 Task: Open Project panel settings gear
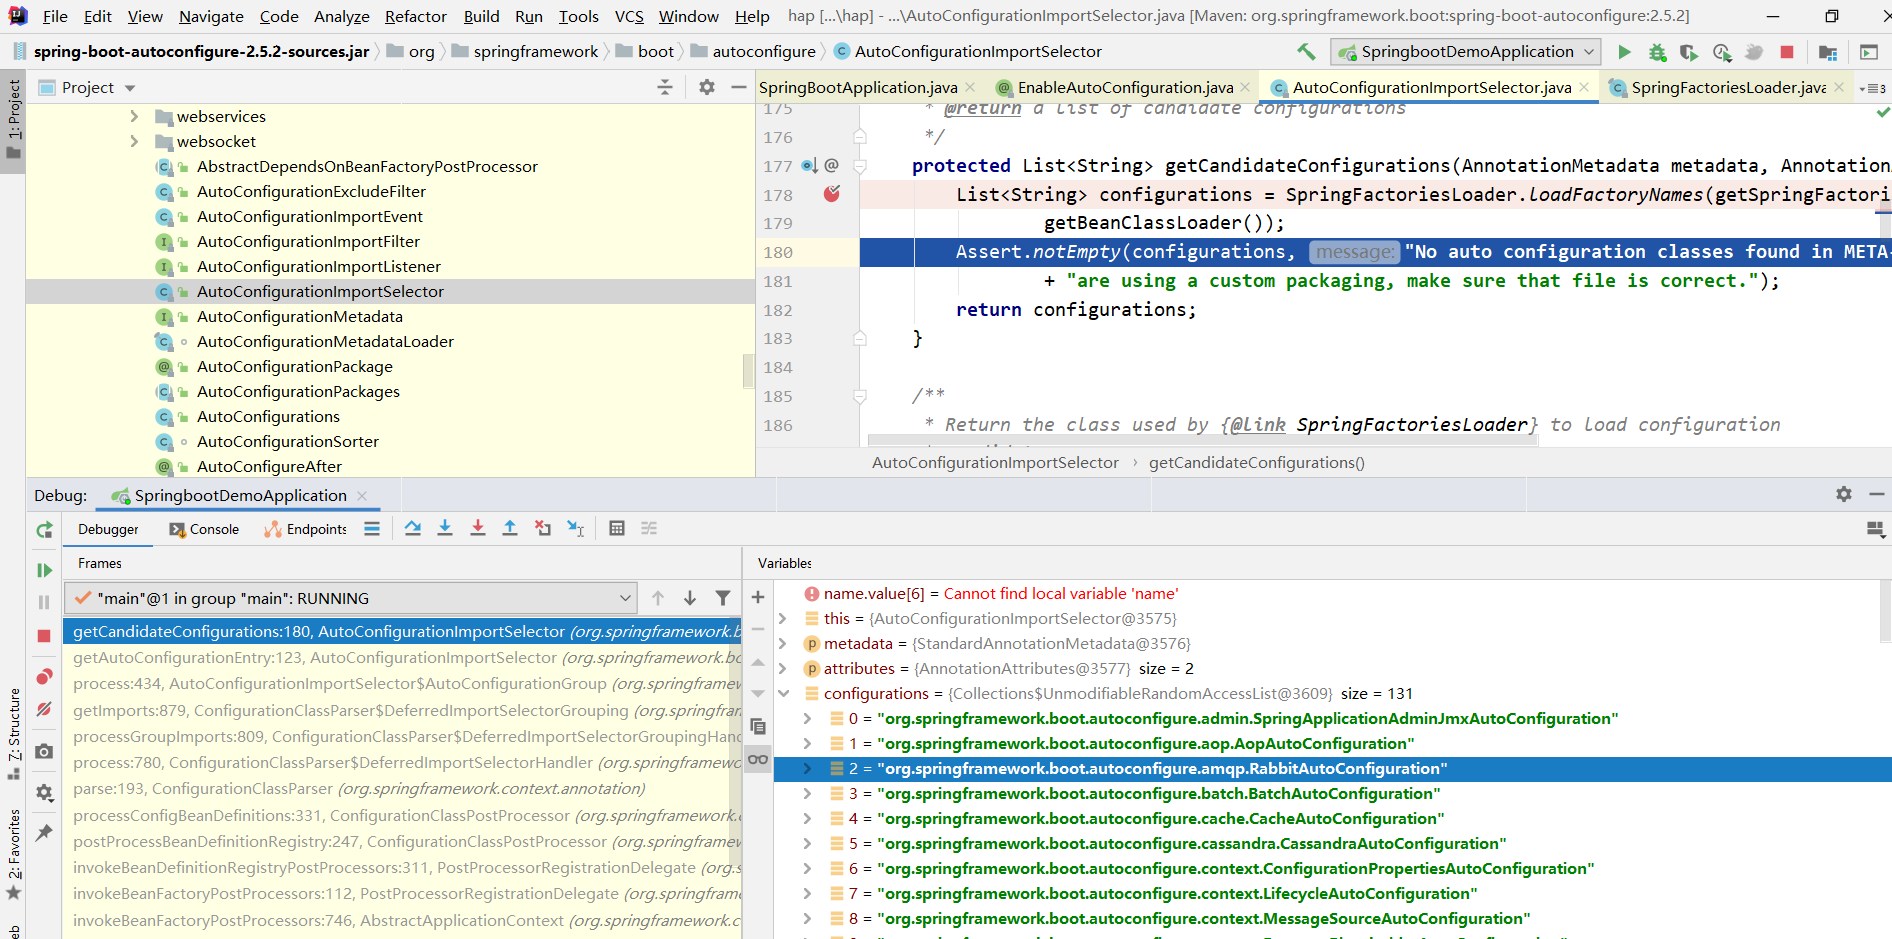click(x=707, y=88)
